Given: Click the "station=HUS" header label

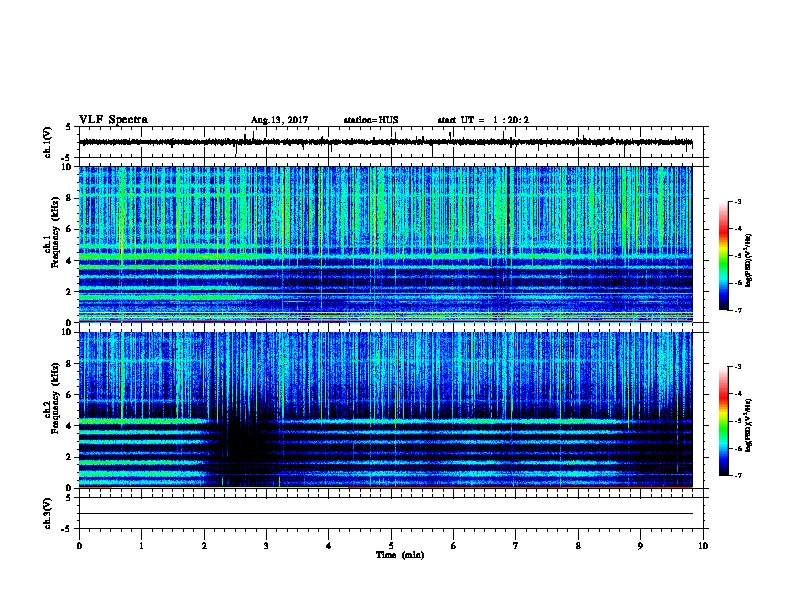Looking at the screenshot, I should click(371, 120).
